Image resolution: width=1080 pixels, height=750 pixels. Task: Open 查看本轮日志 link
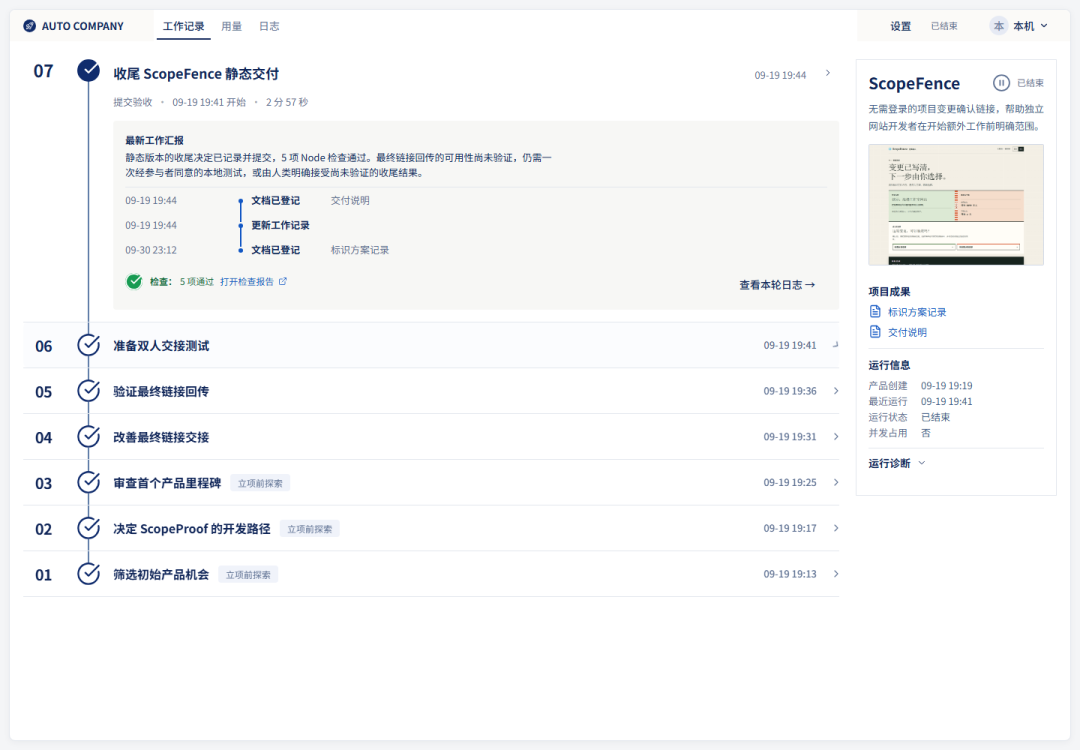point(777,284)
